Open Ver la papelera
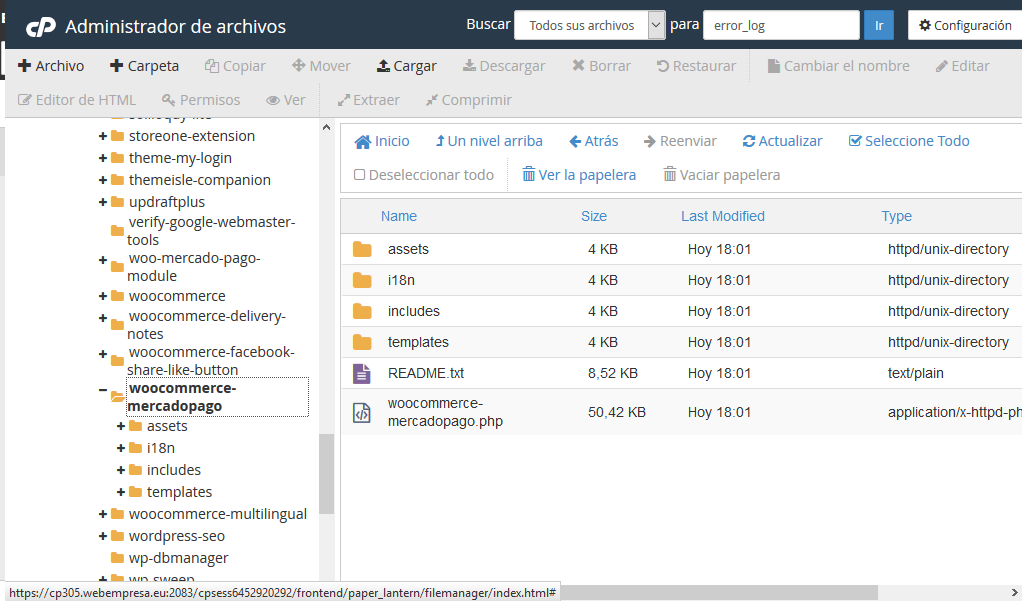The image size is (1022, 601). click(579, 175)
